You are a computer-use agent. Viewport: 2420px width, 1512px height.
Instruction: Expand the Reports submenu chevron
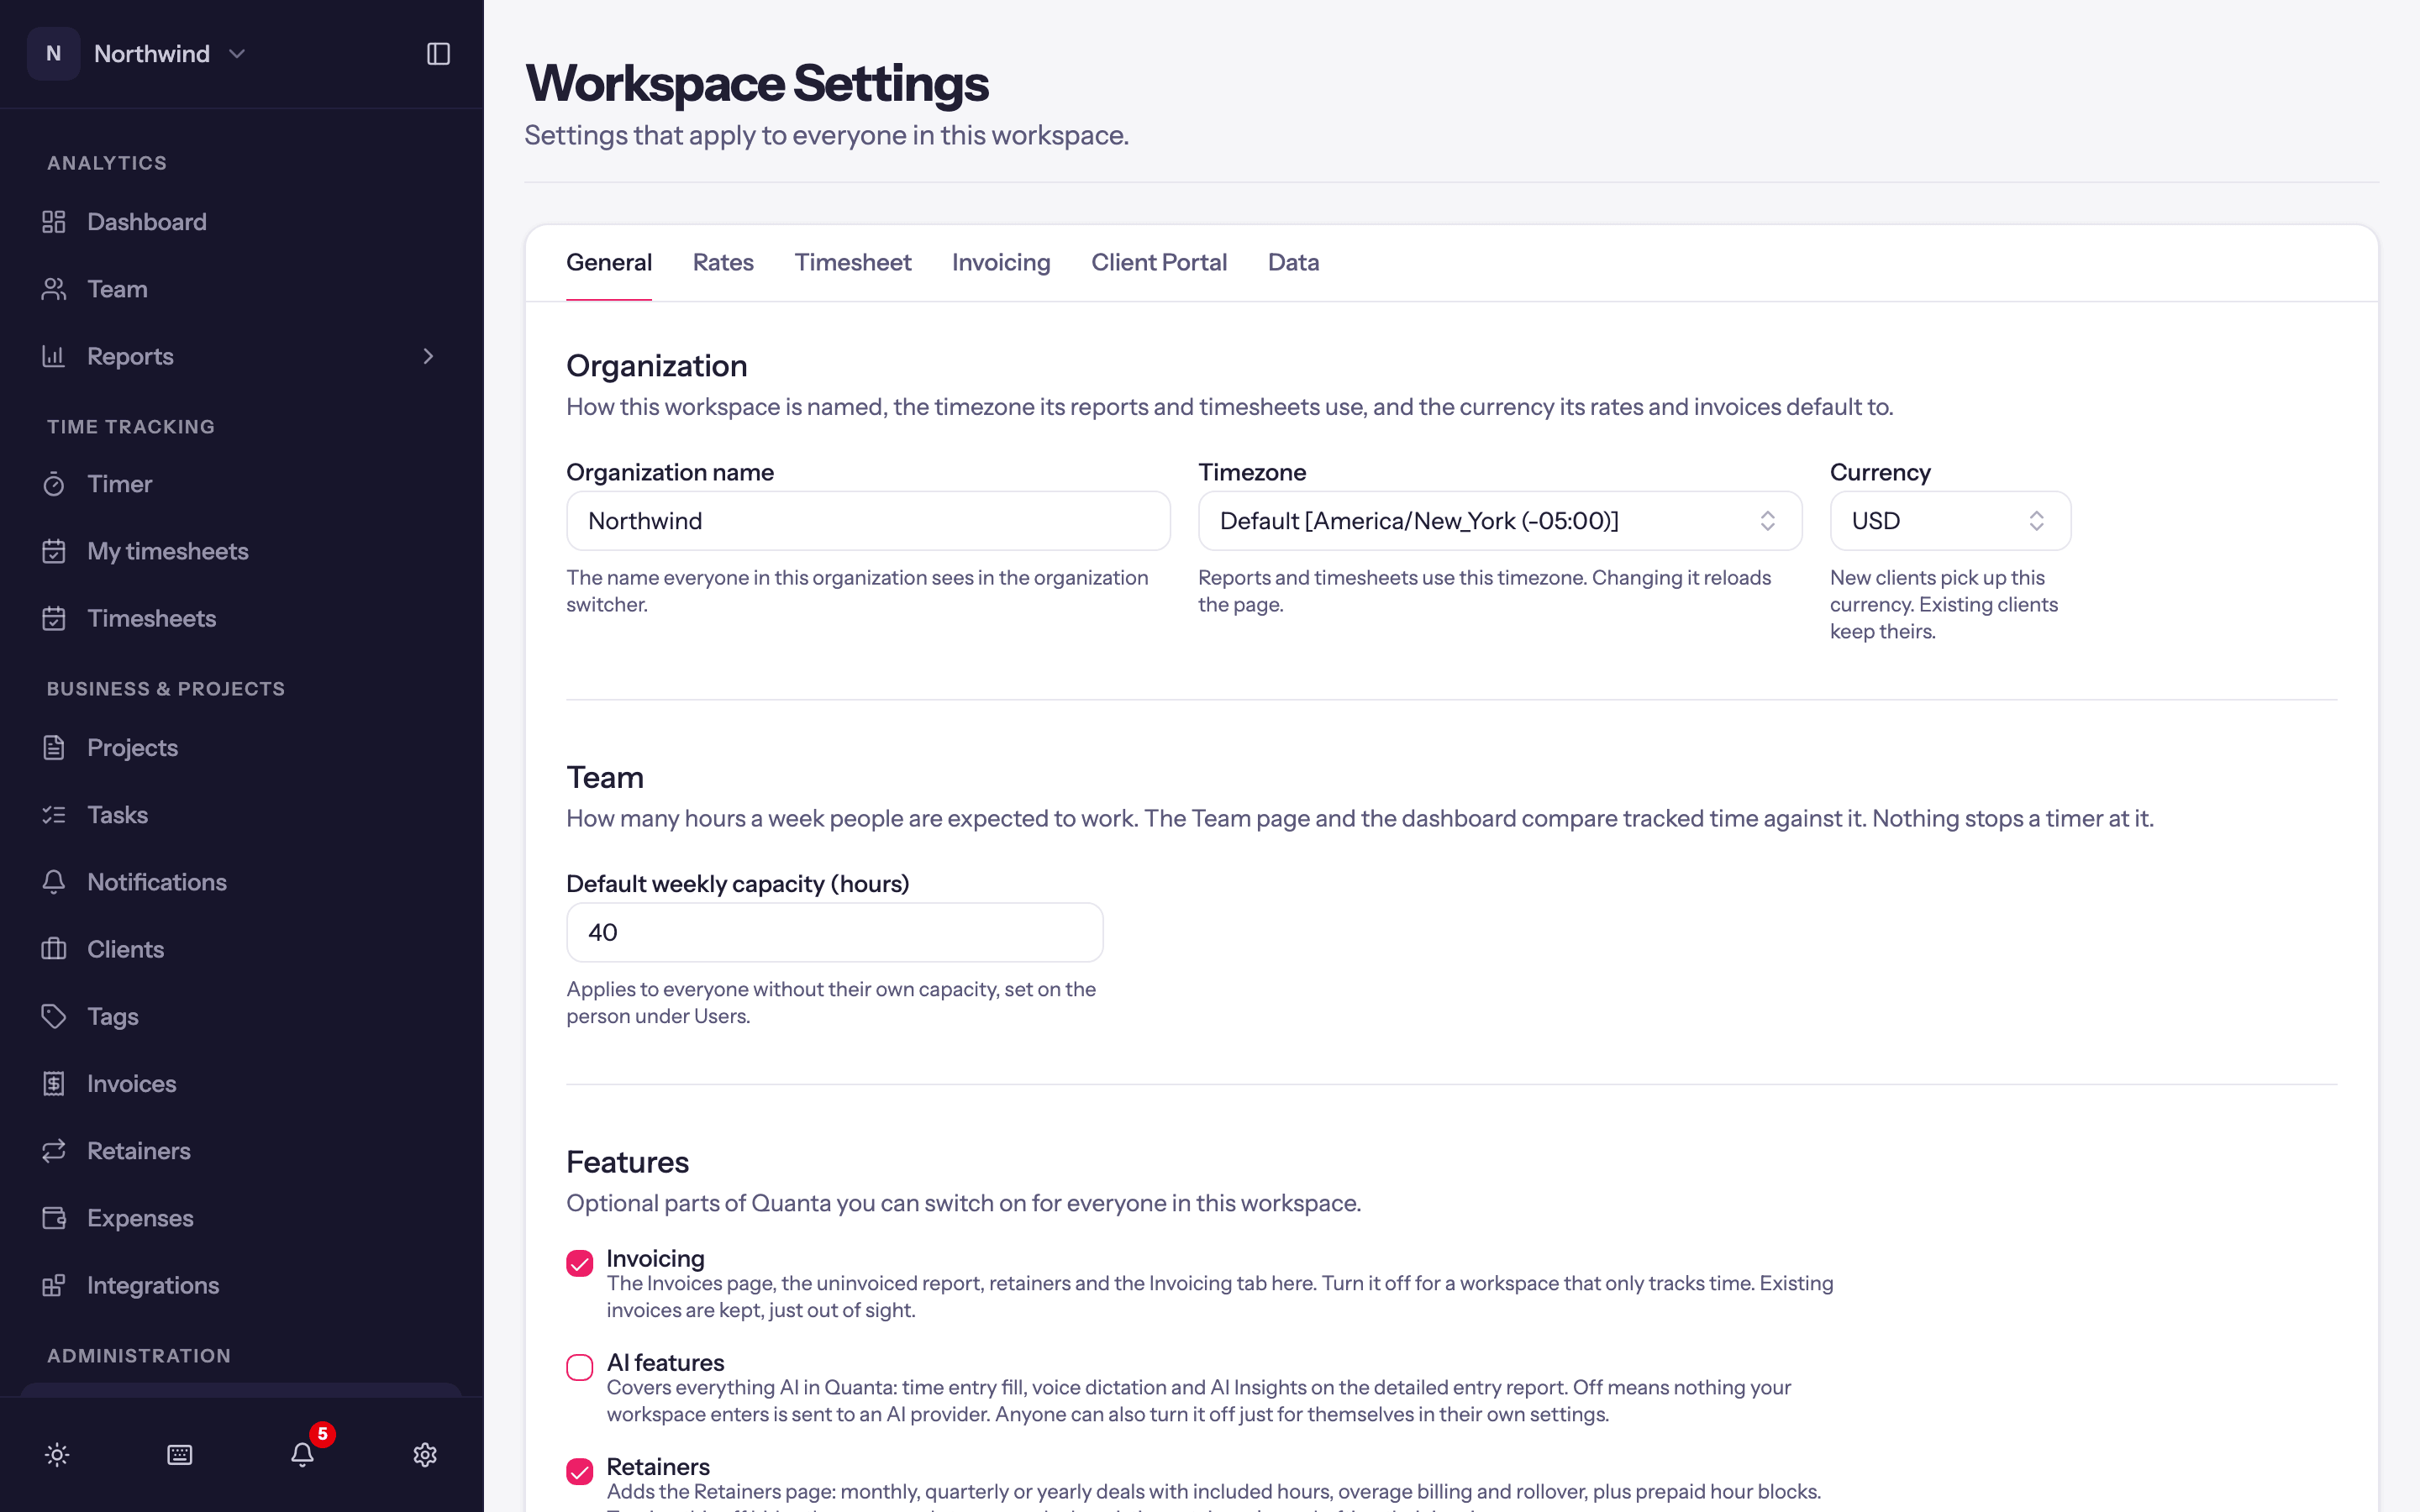[x=428, y=356]
